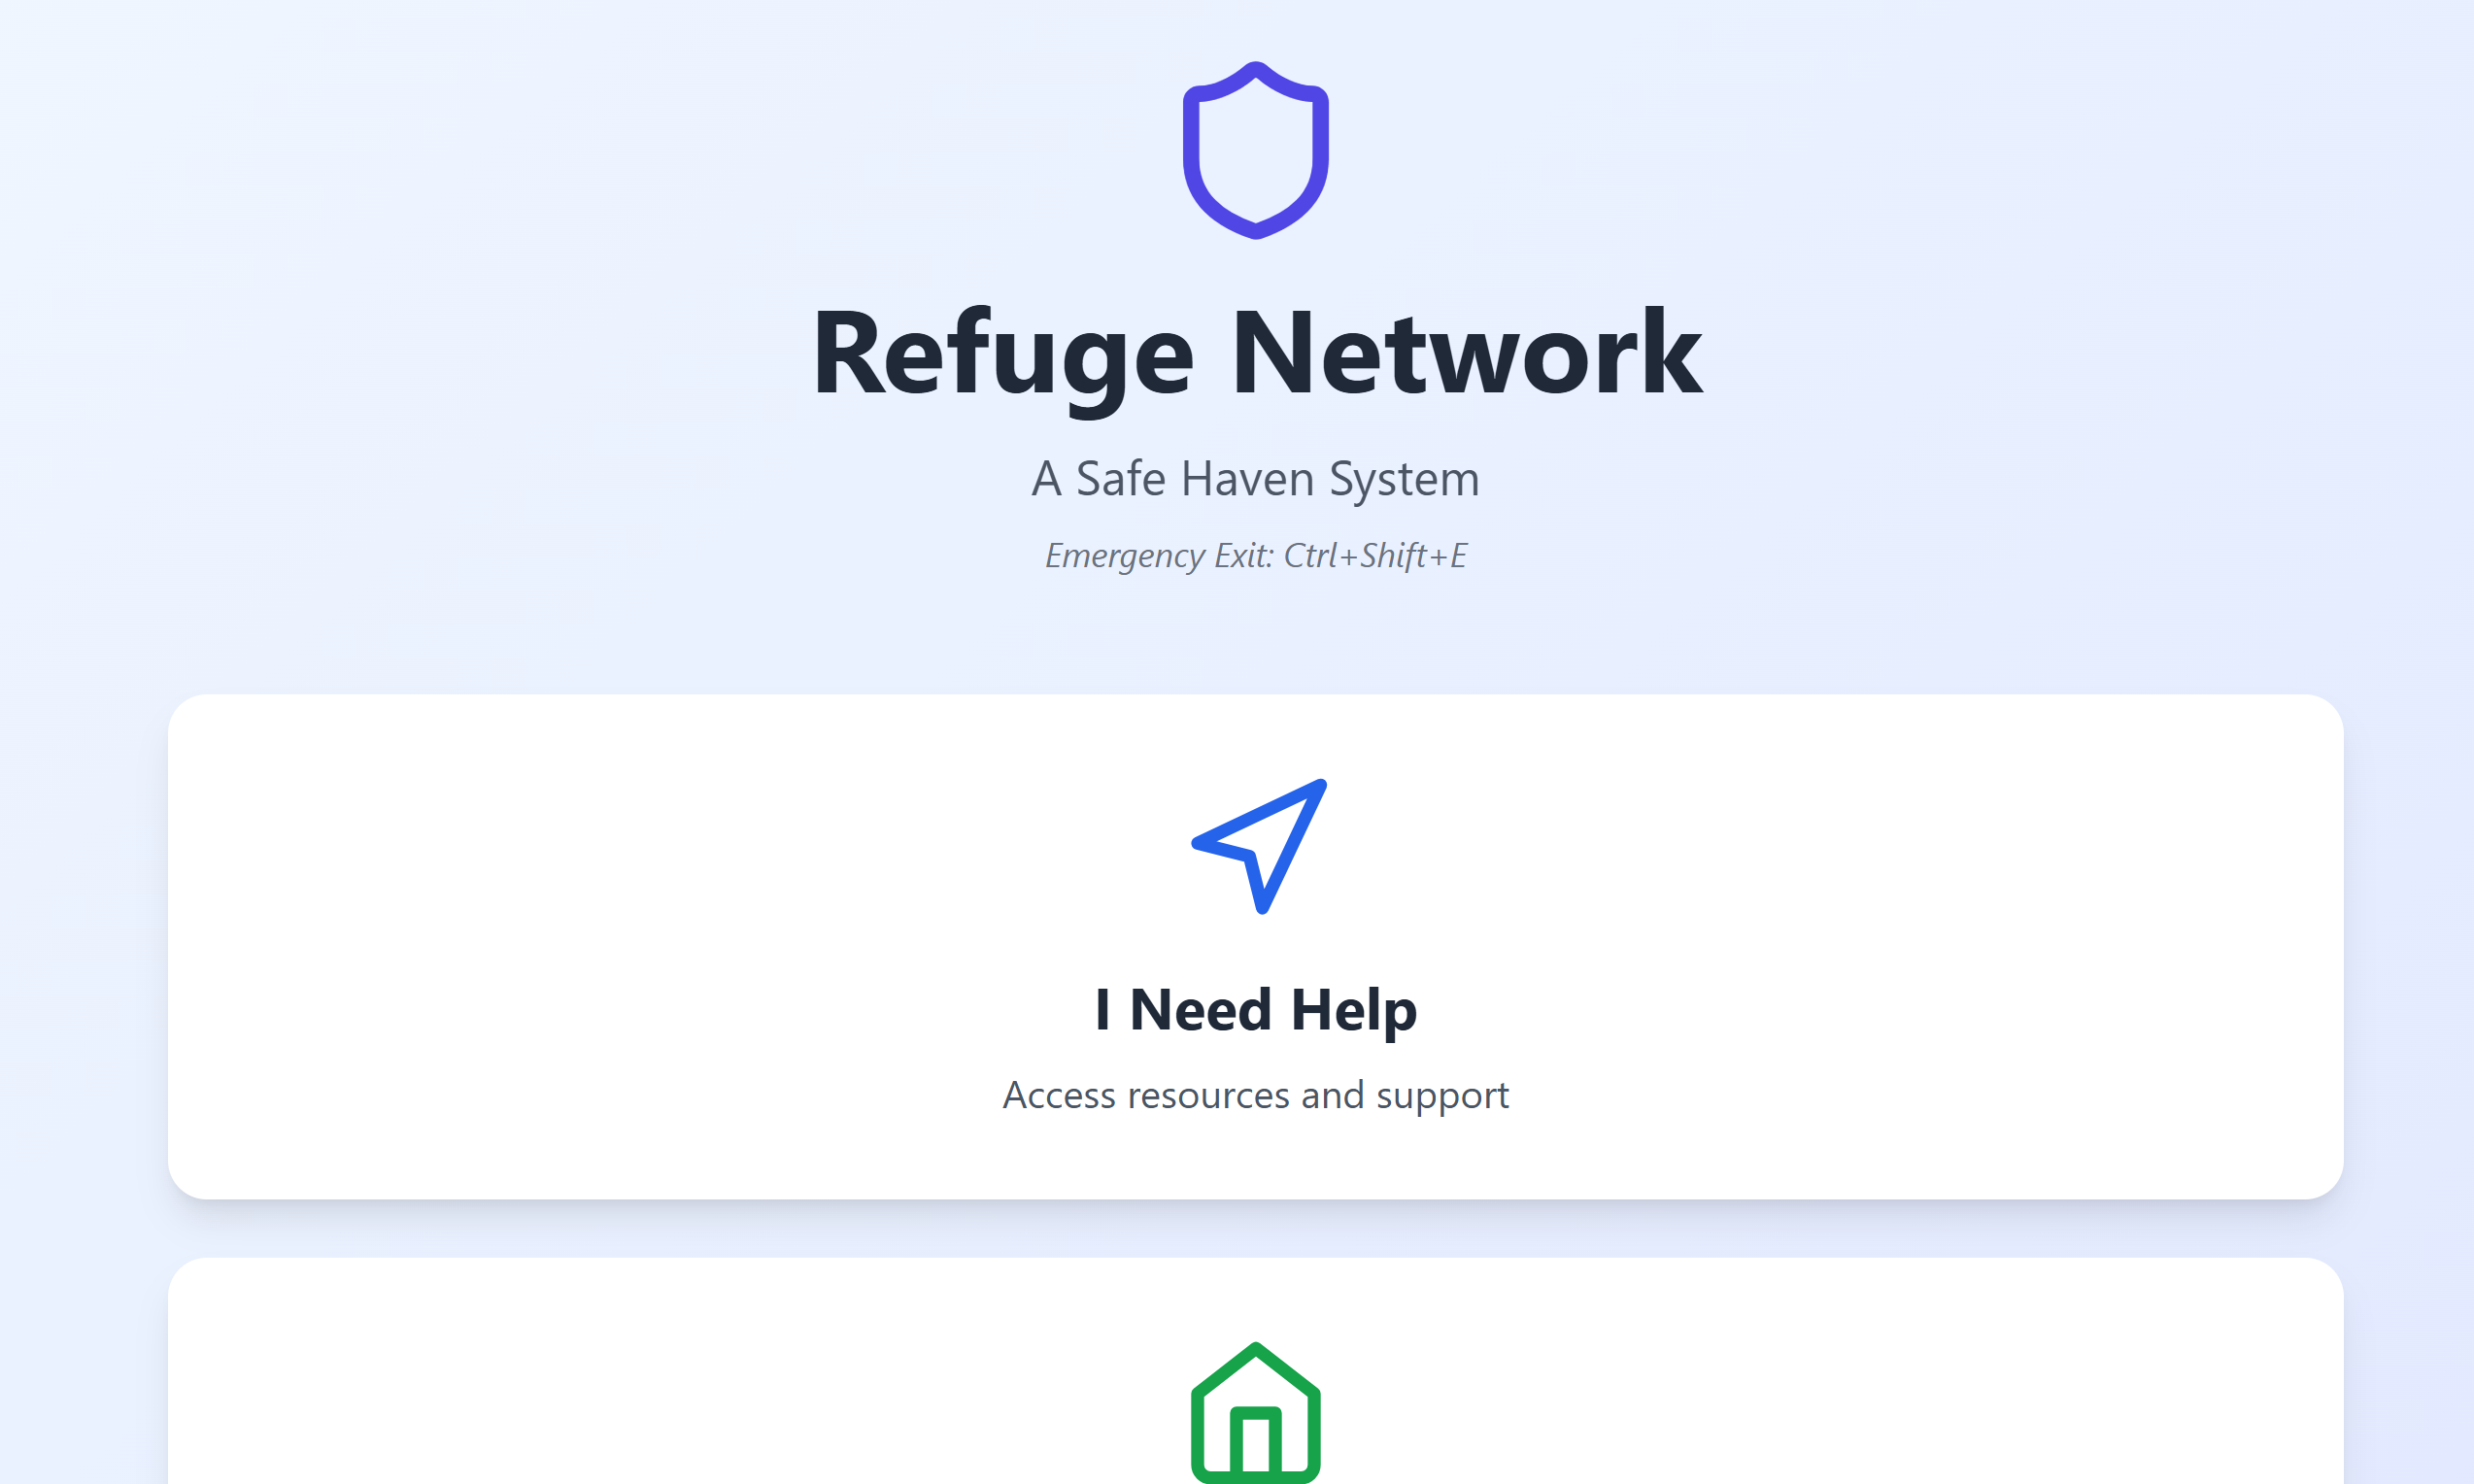Click the word "Emergency" below the subtitle
This screenshot has height=1484, width=2474.
pos(1125,556)
